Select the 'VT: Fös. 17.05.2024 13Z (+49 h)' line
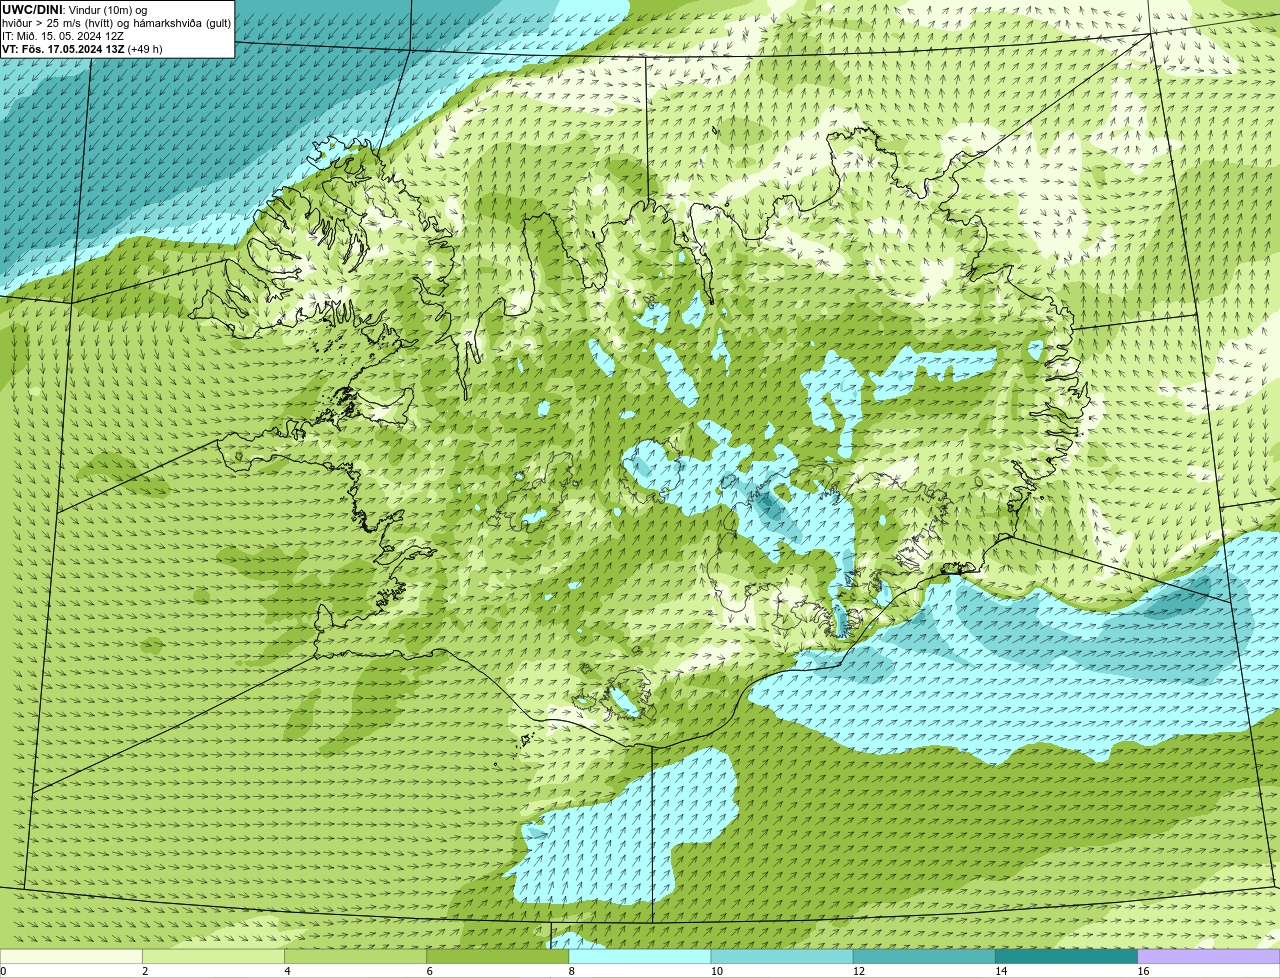Screen dimensions: 1280x978 (x=82, y=48)
